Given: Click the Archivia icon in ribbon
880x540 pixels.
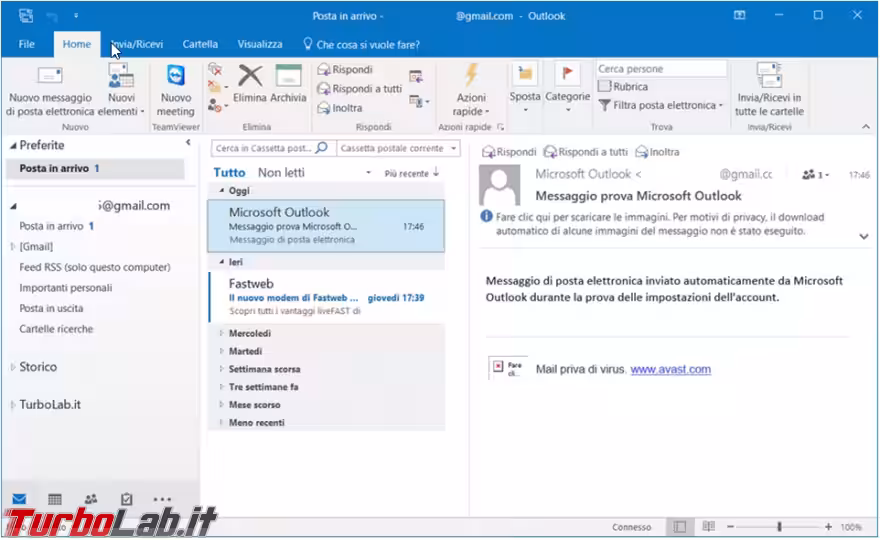Looking at the screenshot, I should [x=288, y=78].
